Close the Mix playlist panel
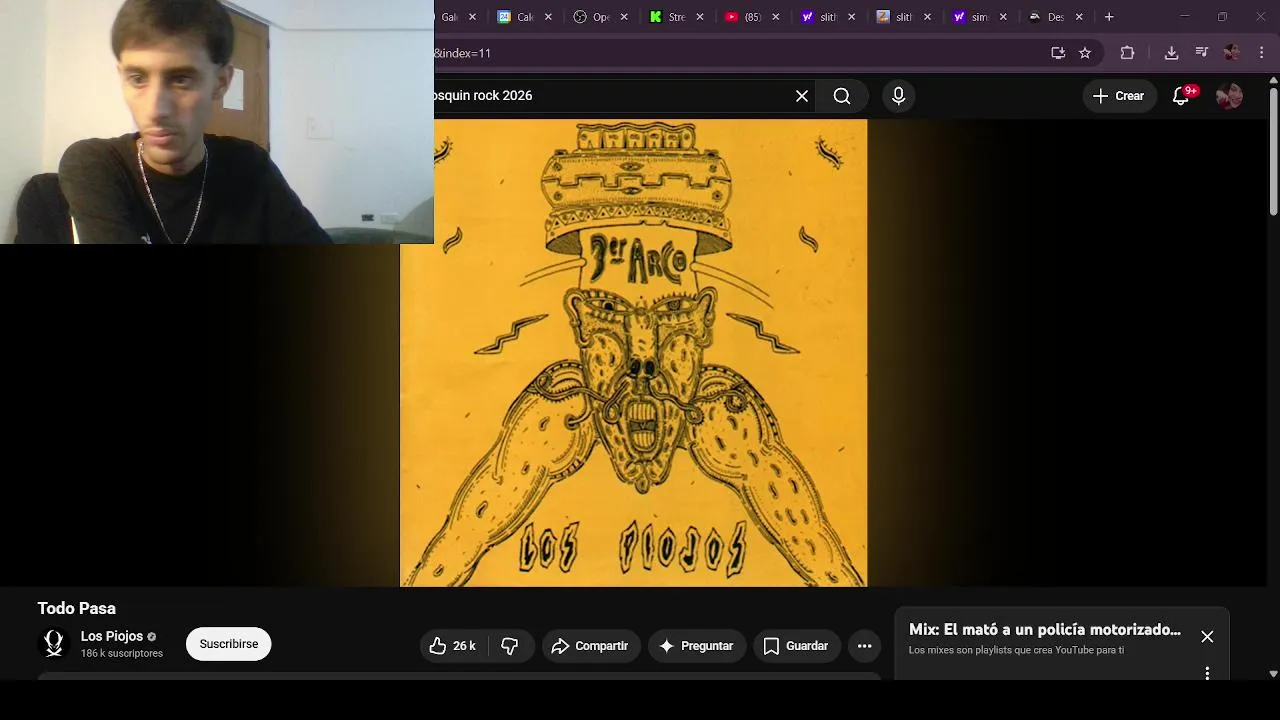 tap(1207, 637)
